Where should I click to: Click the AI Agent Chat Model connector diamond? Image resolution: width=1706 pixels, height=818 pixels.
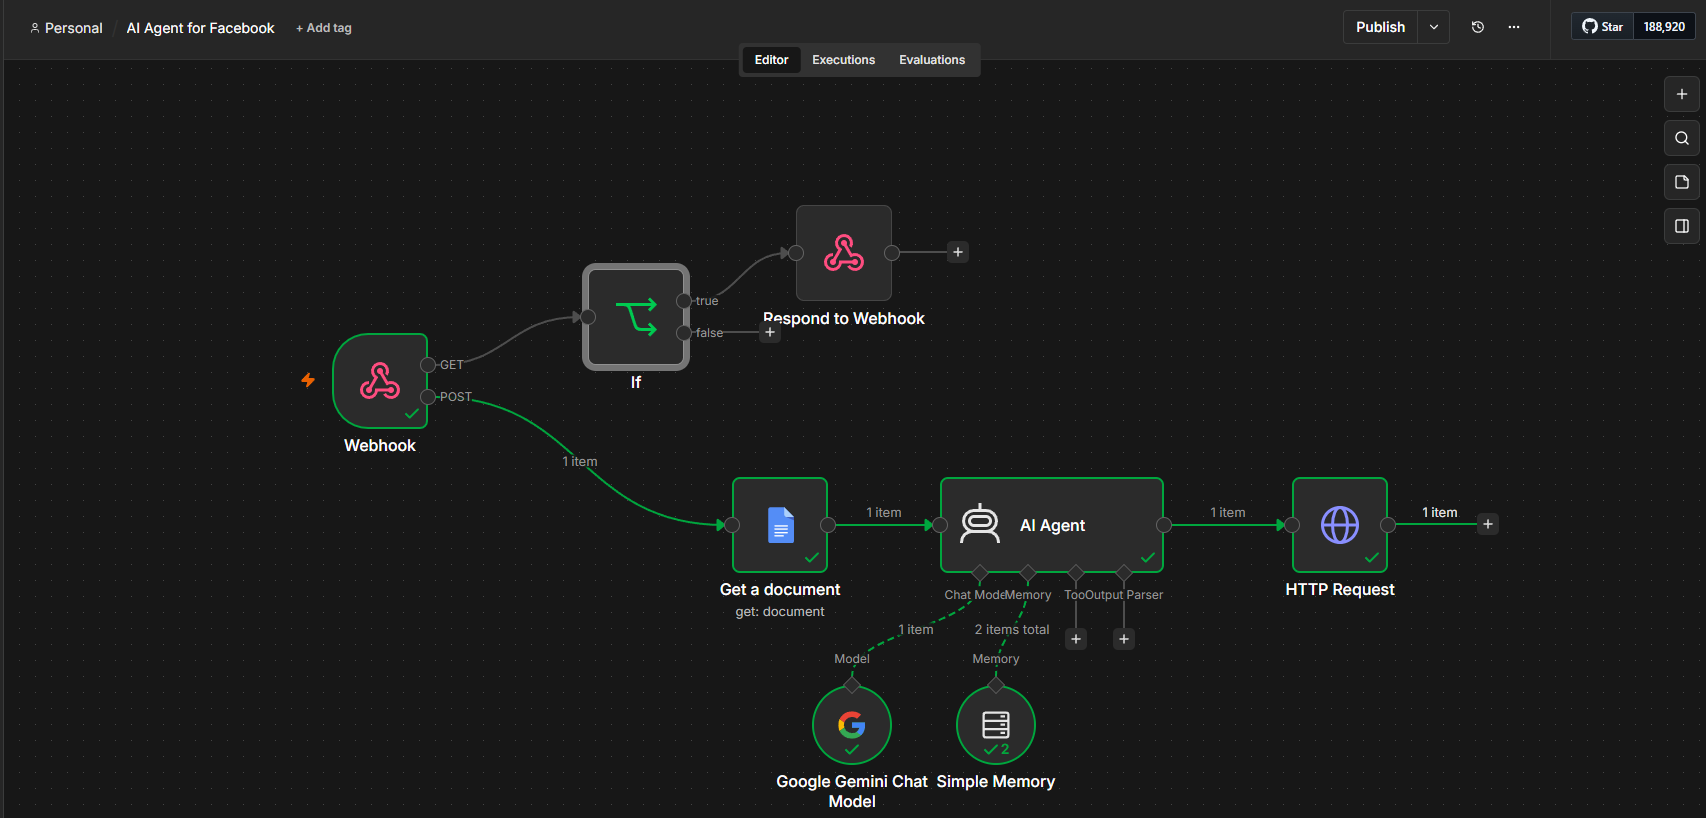pyautogui.click(x=980, y=573)
